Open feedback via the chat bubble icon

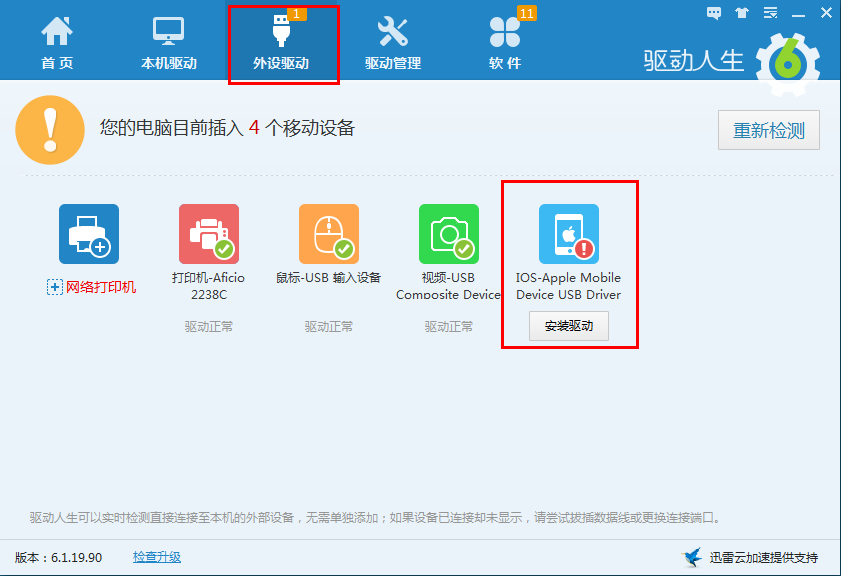pos(714,12)
